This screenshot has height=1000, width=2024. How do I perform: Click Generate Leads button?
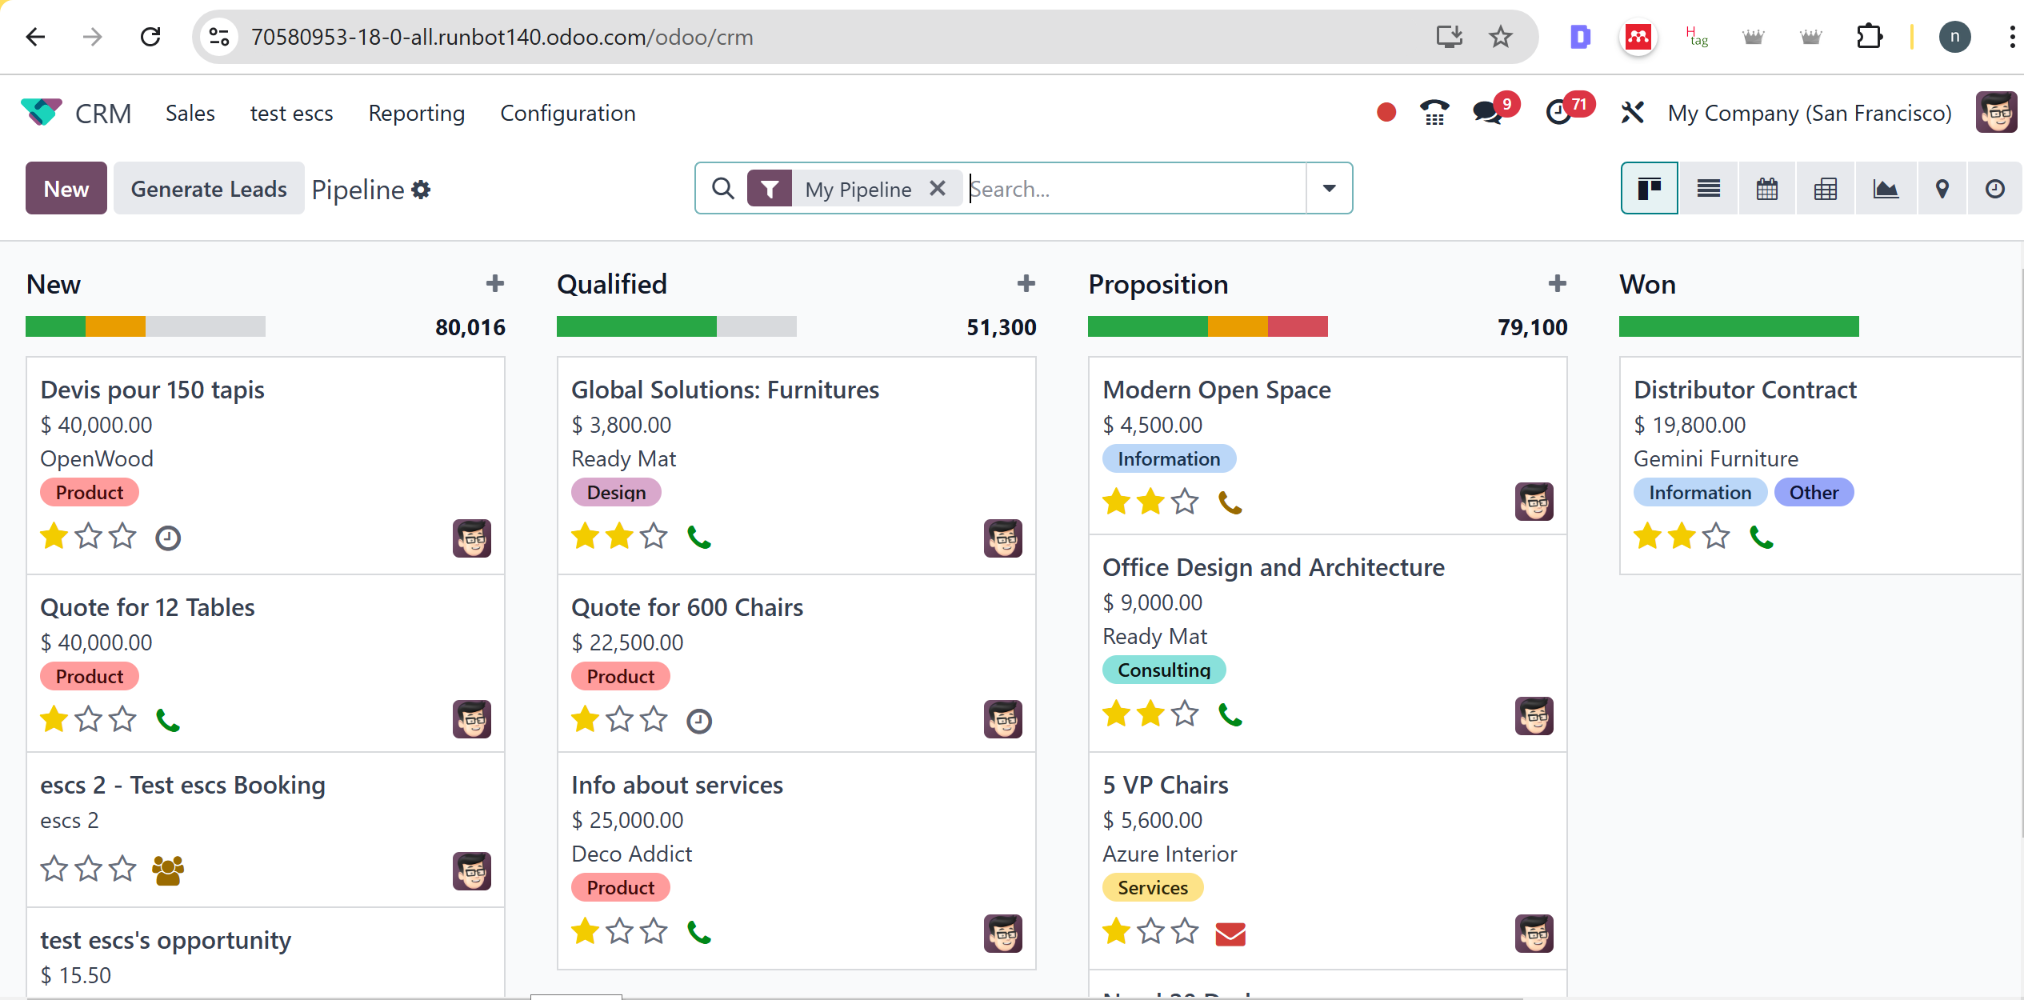[x=209, y=188]
